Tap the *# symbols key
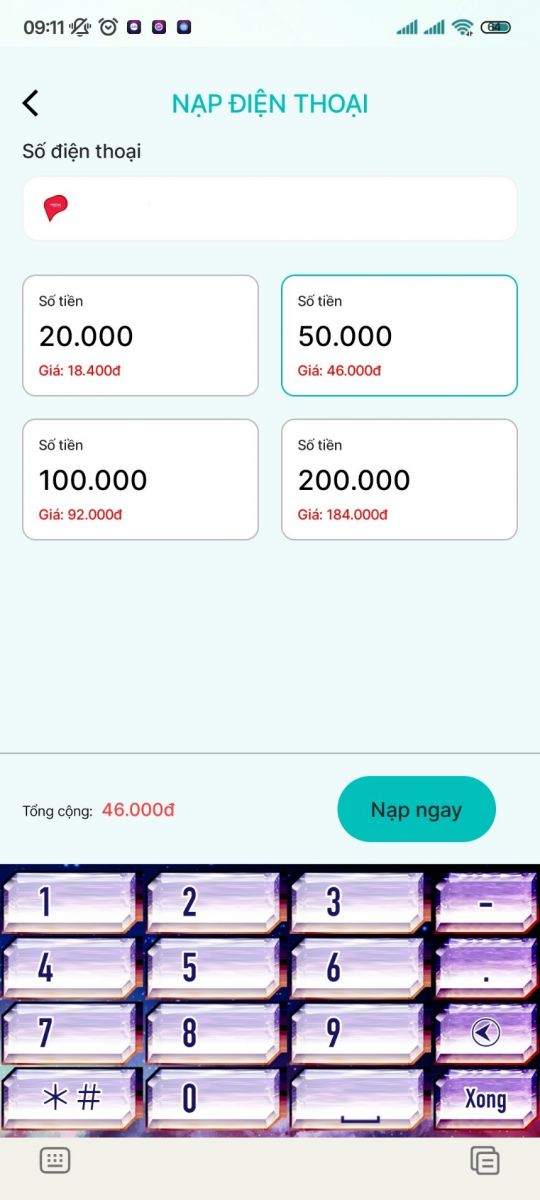The width and height of the screenshot is (540, 1200). (70, 1098)
